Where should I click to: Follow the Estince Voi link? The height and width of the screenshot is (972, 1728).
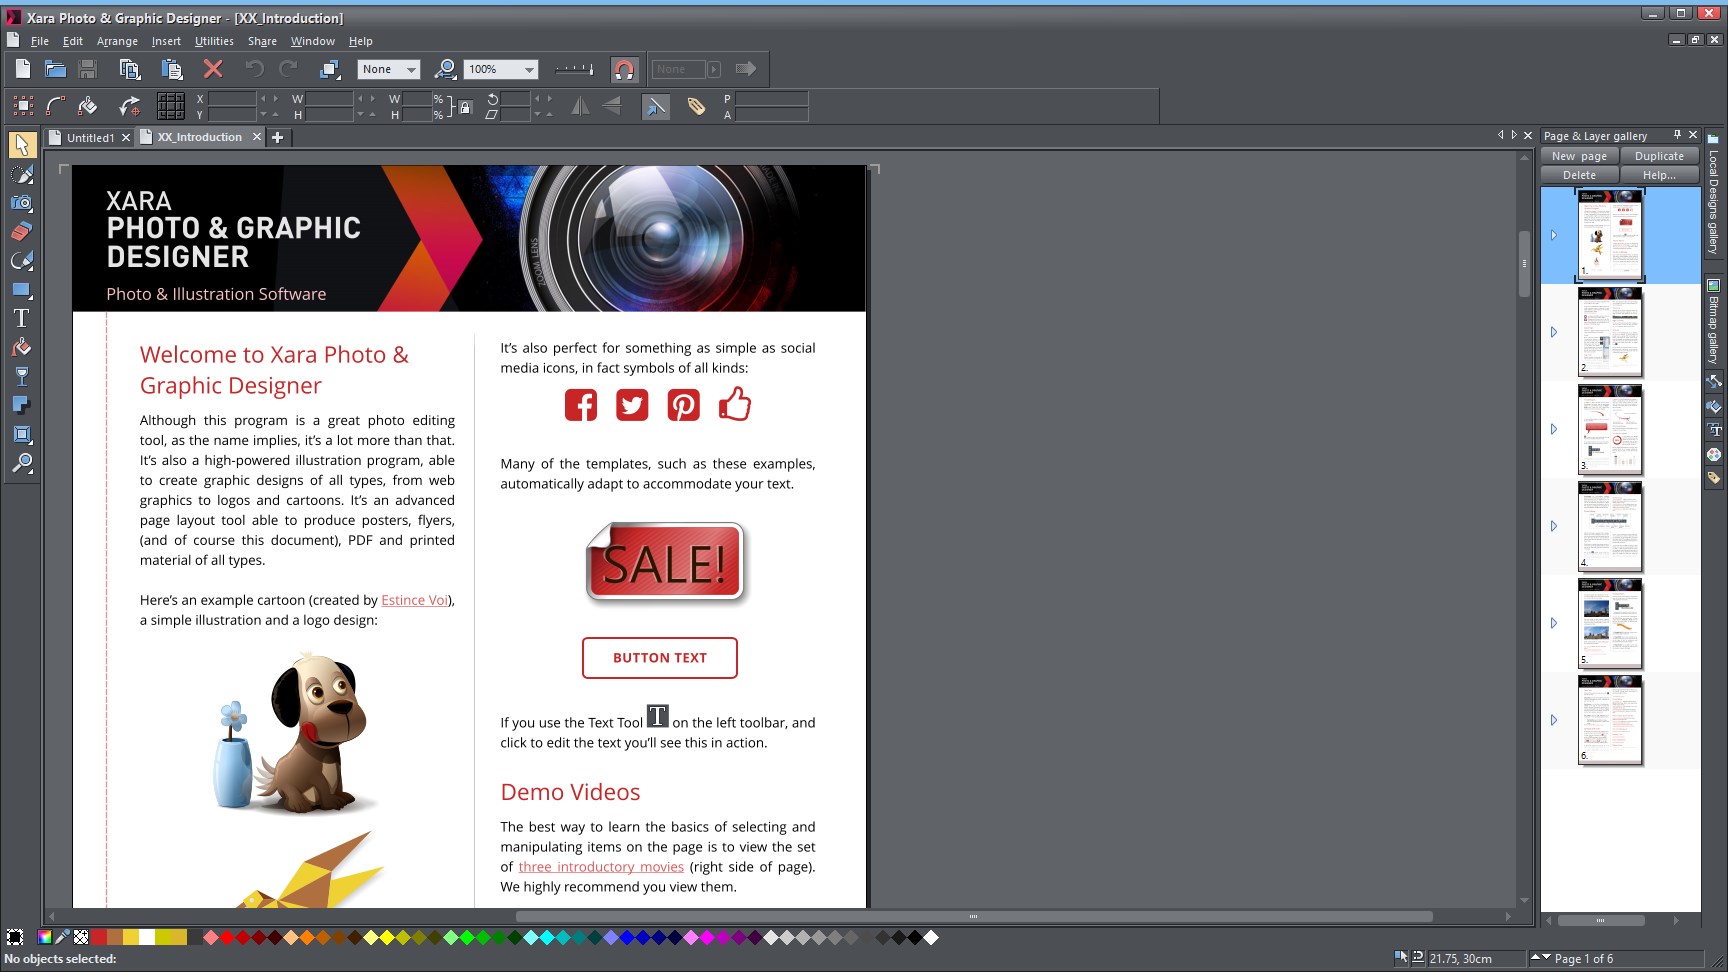point(414,600)
